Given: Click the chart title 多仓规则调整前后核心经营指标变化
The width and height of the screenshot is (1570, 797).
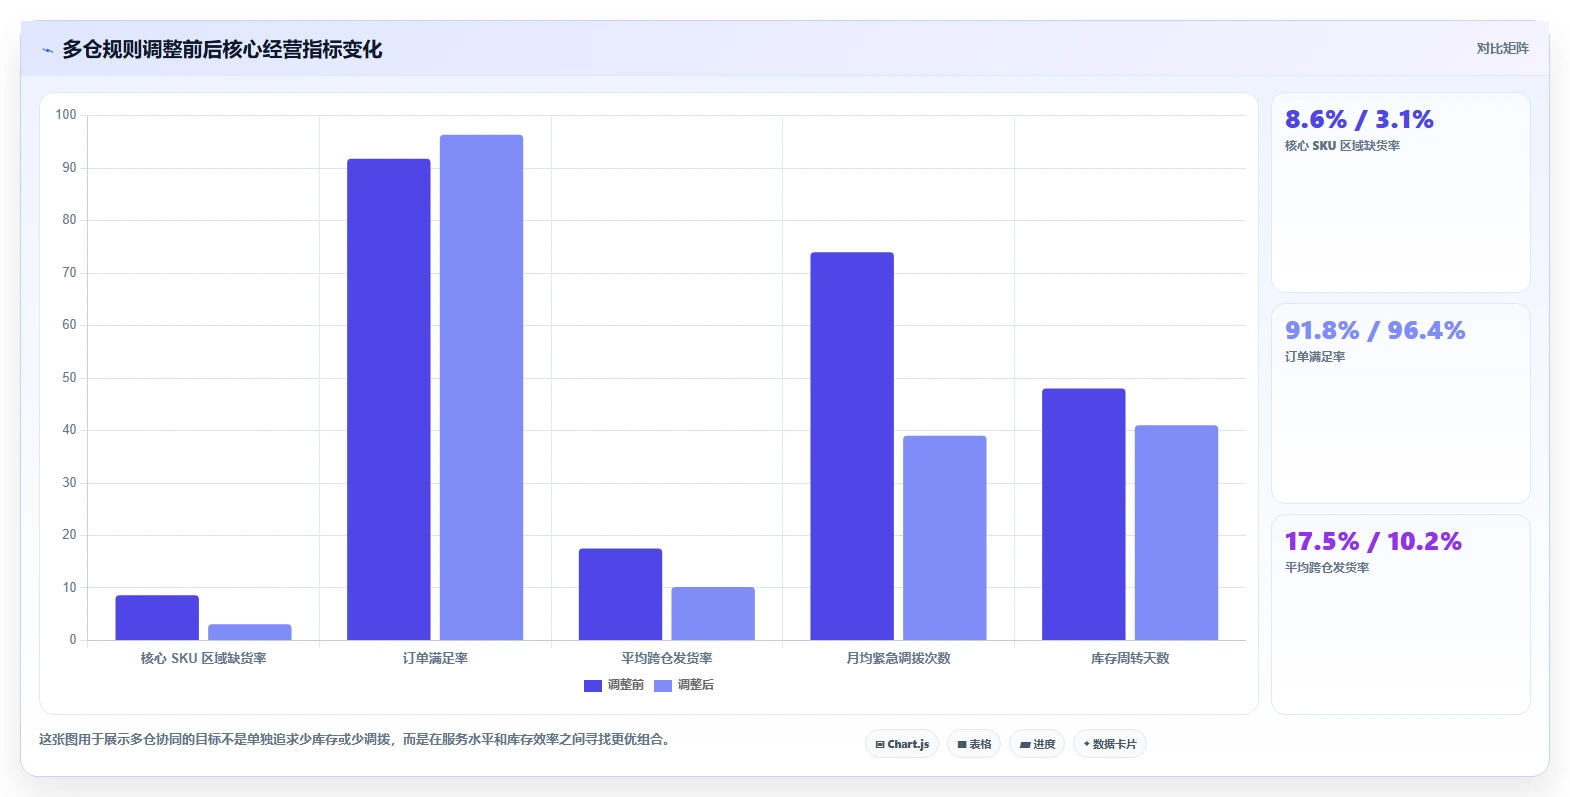Looking at the screenshot, I should [x=222, y=50].
